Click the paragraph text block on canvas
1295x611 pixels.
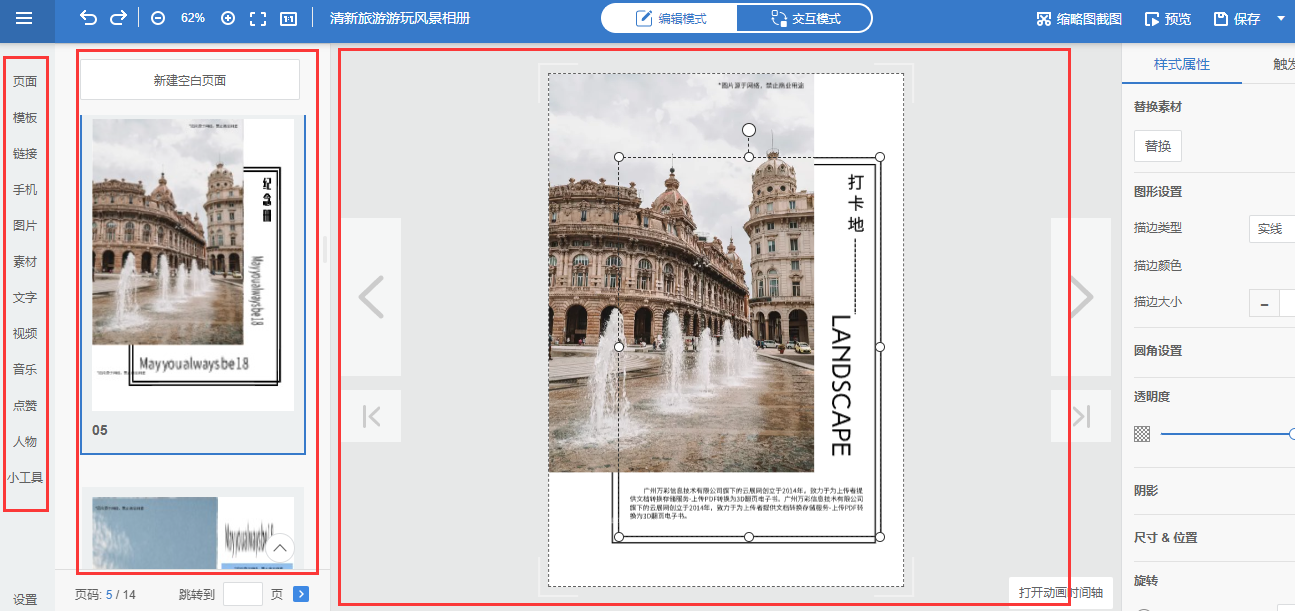(x=745, y=502)
